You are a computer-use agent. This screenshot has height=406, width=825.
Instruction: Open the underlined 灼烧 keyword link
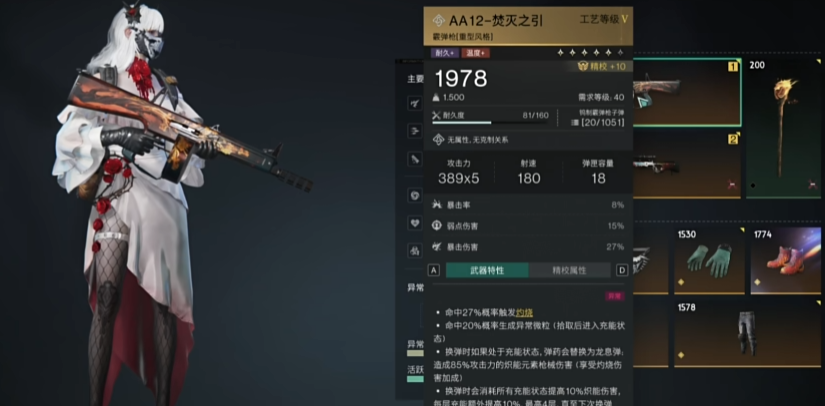524,312
